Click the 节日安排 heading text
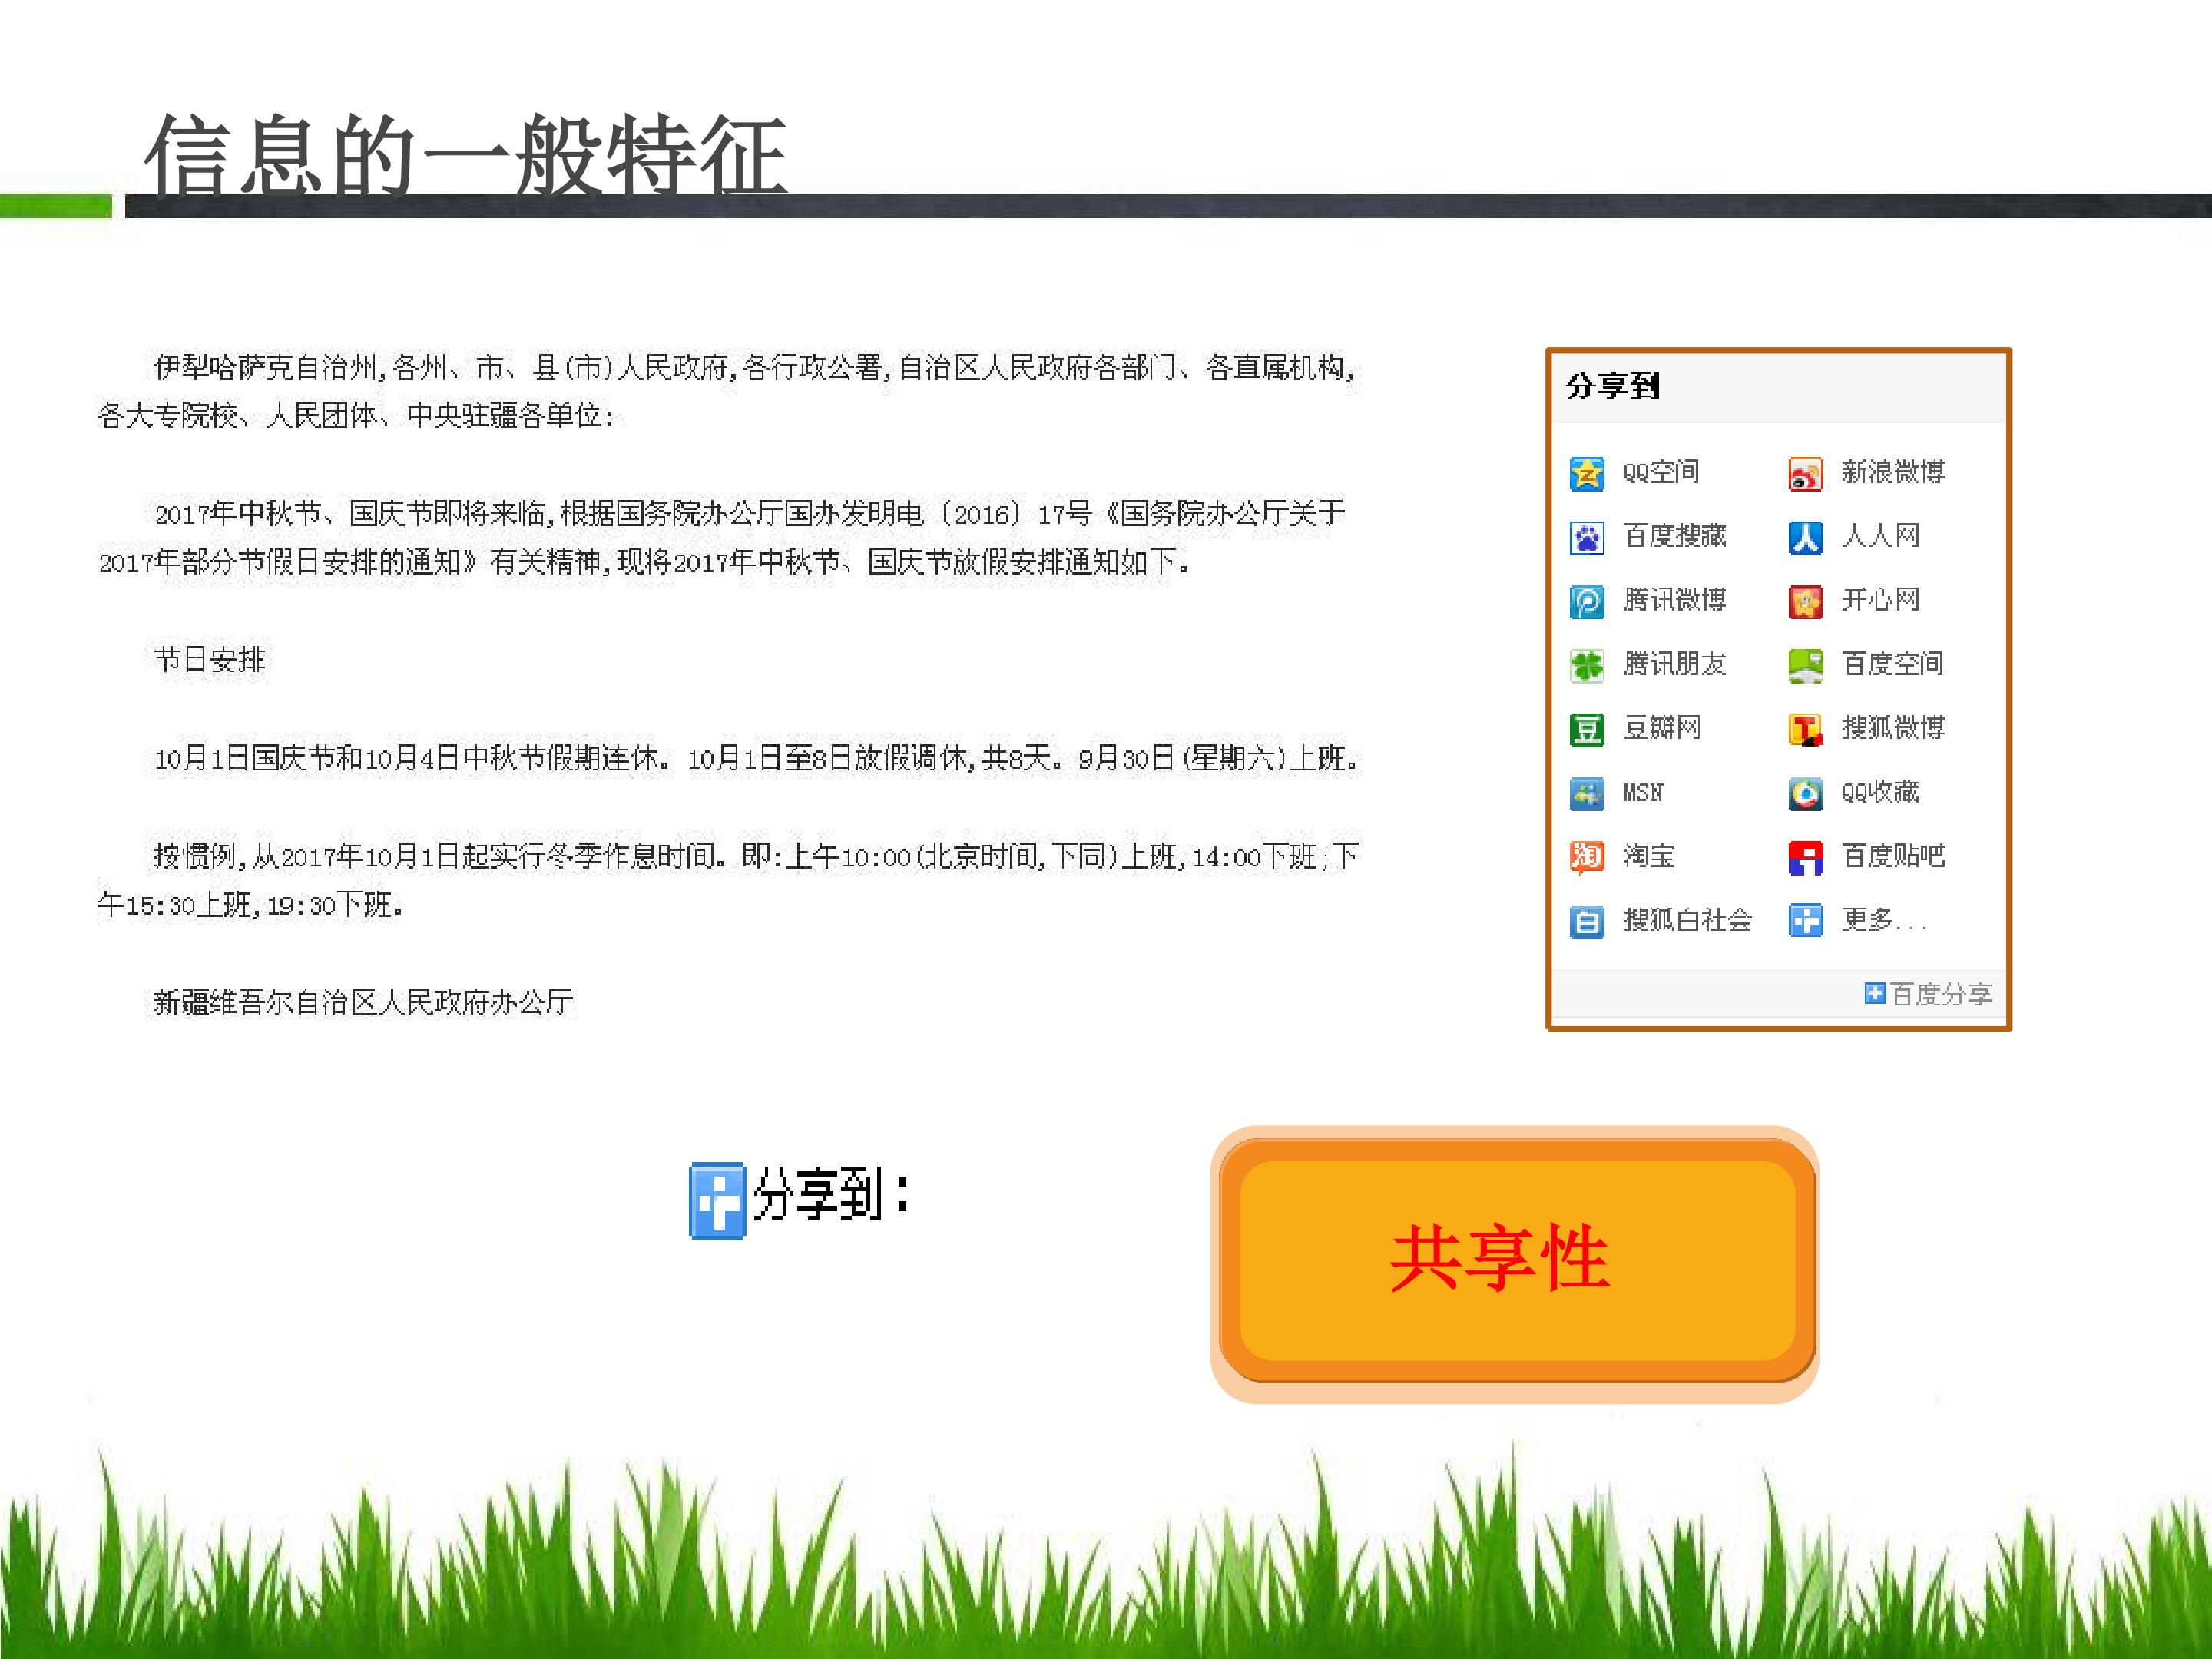 [210, 660]
